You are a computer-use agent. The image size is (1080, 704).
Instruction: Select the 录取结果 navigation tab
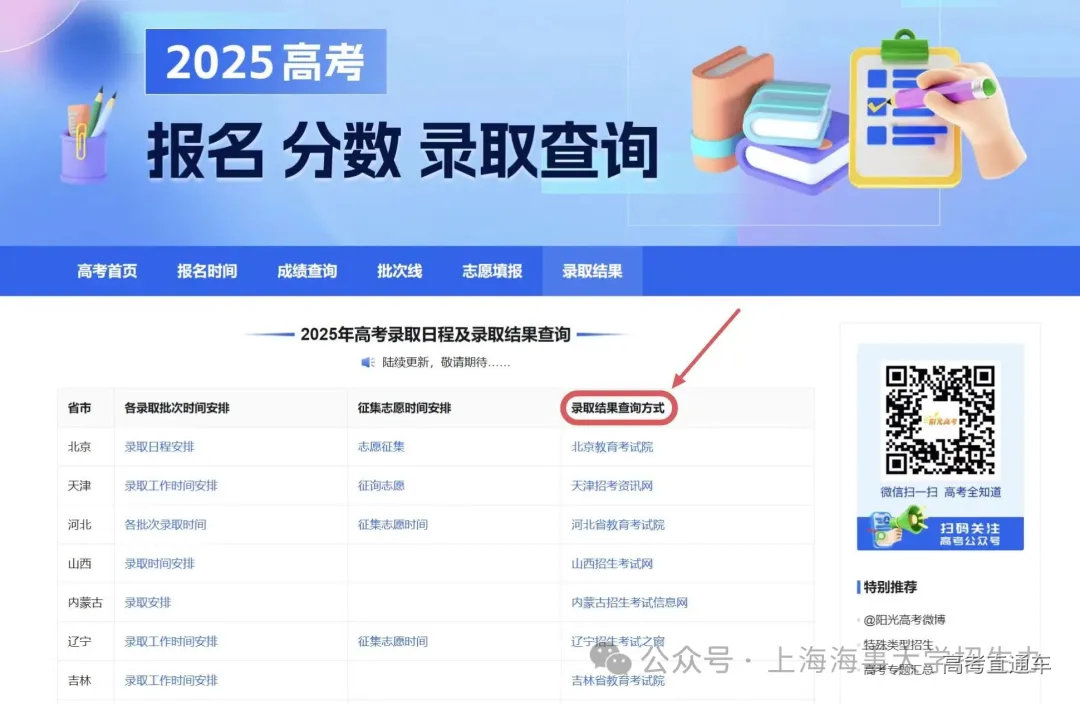coord(591,270)
